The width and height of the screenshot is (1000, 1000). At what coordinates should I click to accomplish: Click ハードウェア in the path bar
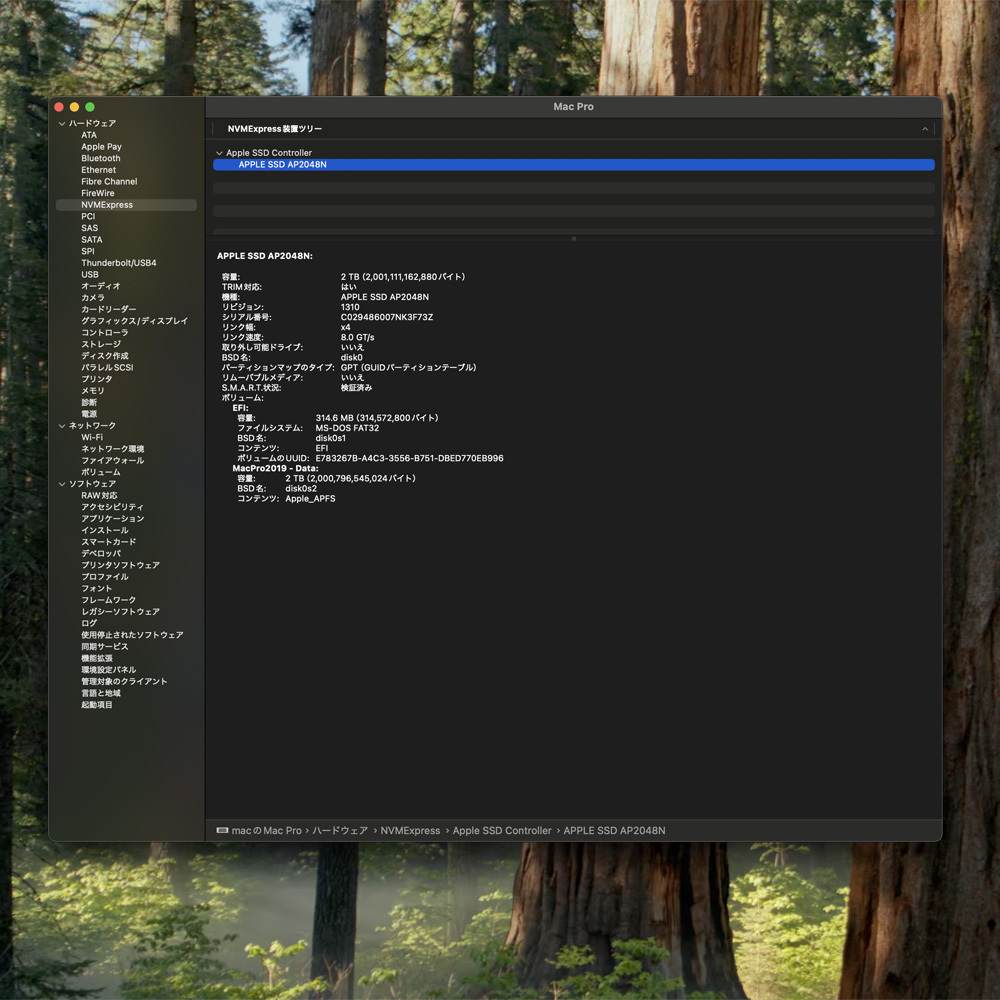340,830
